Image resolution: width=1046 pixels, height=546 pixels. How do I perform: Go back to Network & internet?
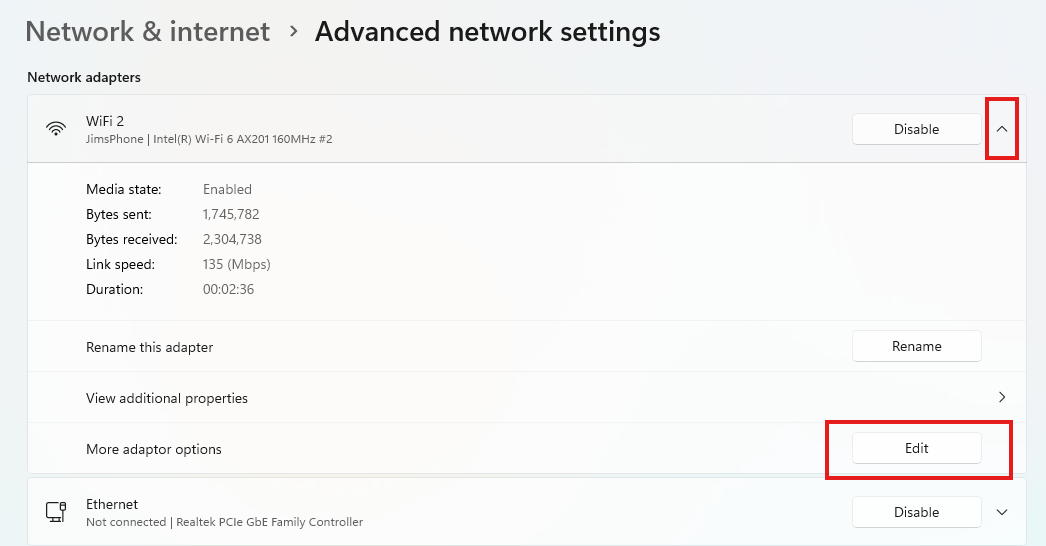[148, 32]
